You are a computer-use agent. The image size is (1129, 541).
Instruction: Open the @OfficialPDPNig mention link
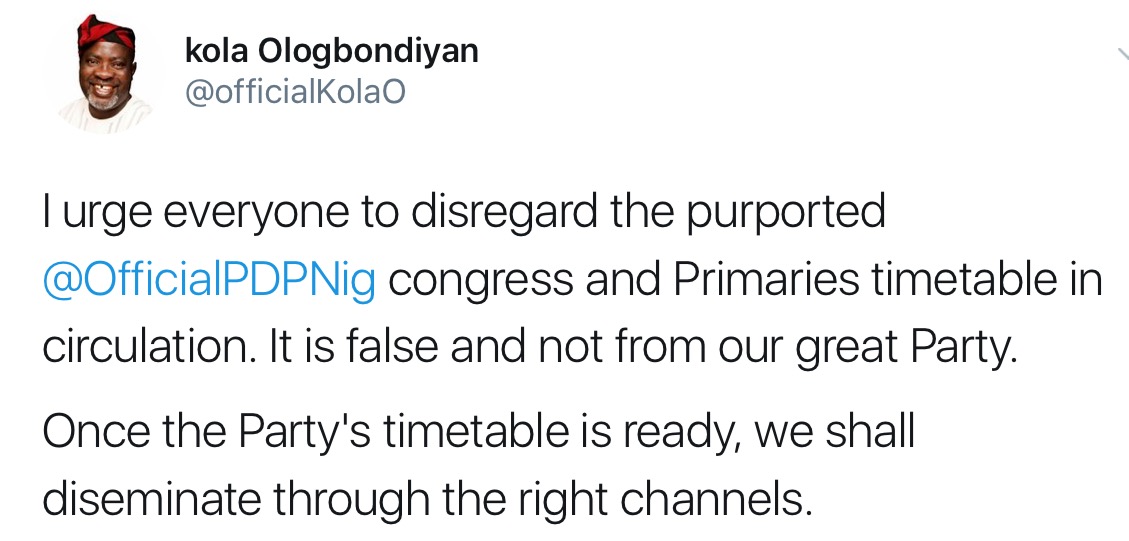point(210,282)
